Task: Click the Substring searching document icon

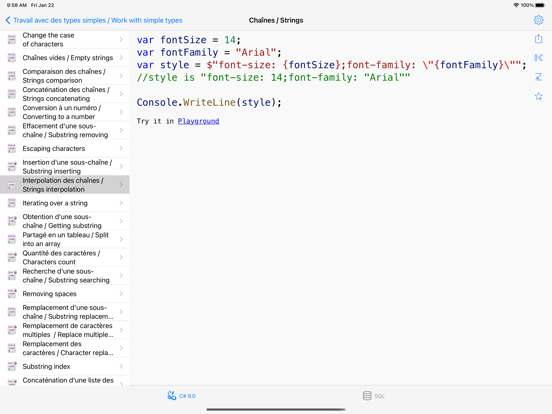Action: coord(12,276)
